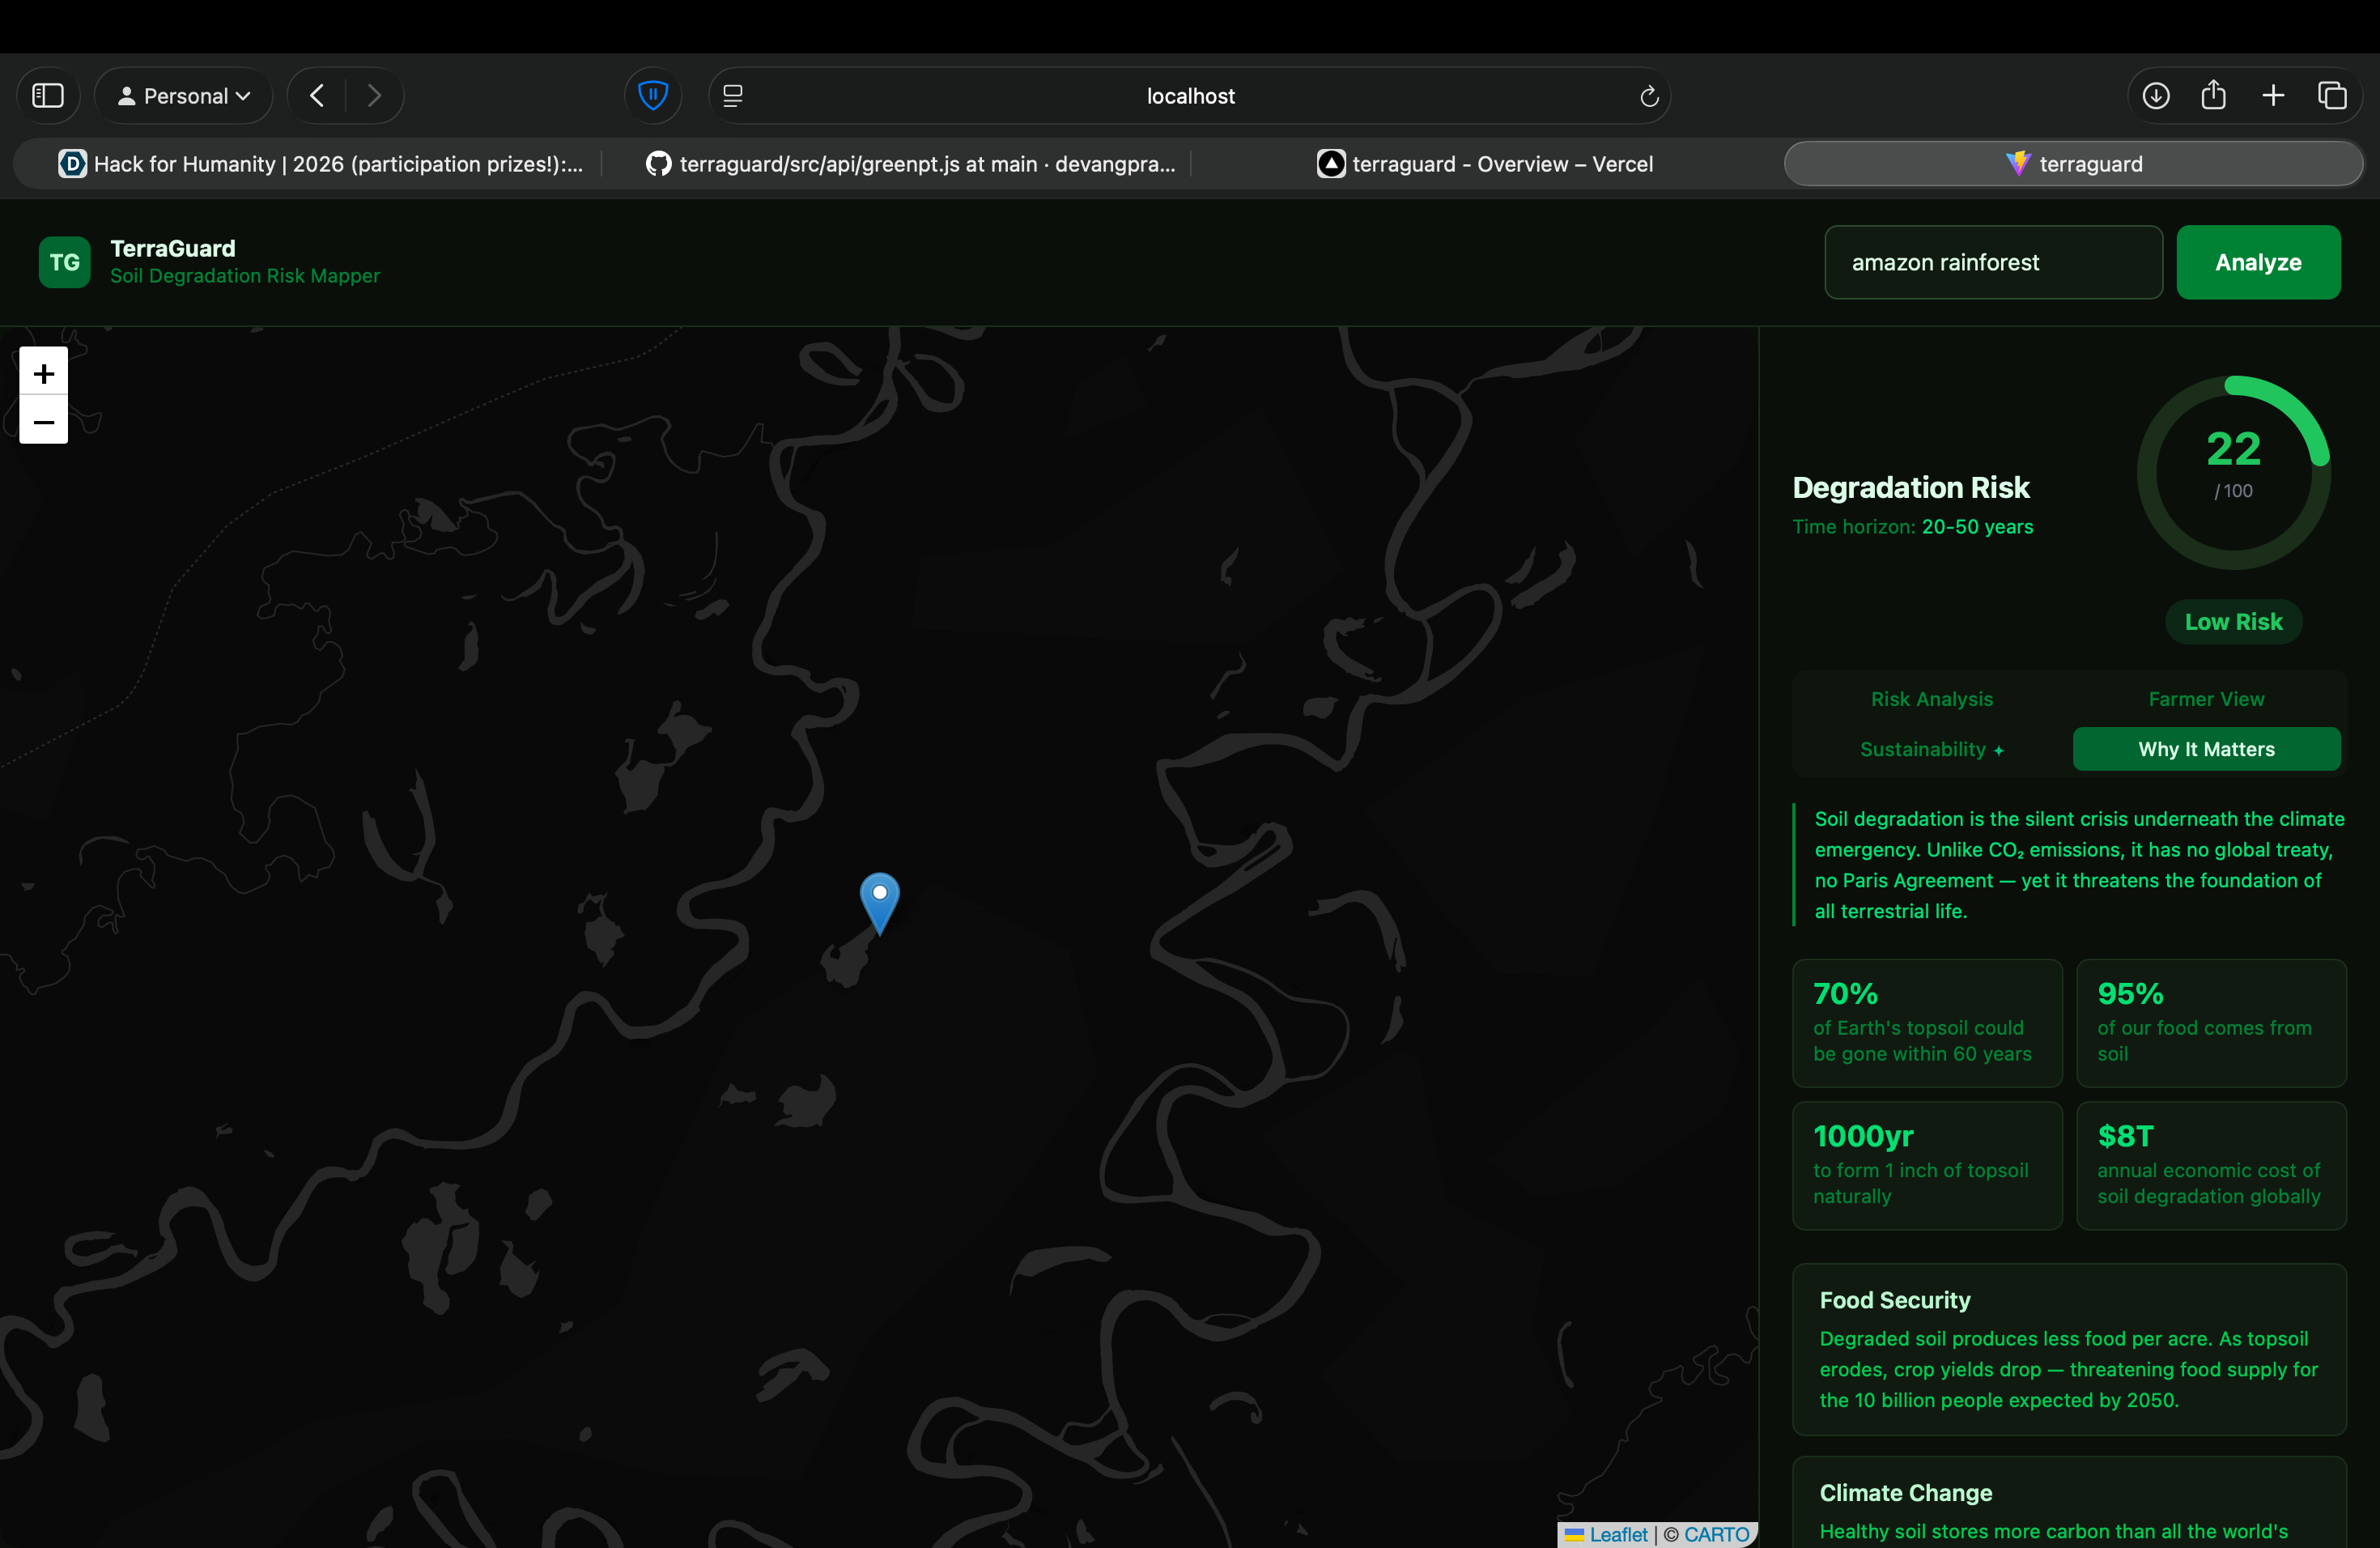This screenshot has width=2380, height=1548.
Task: Click the amazon rainforest search field
Action: (x=1992, y=262)
